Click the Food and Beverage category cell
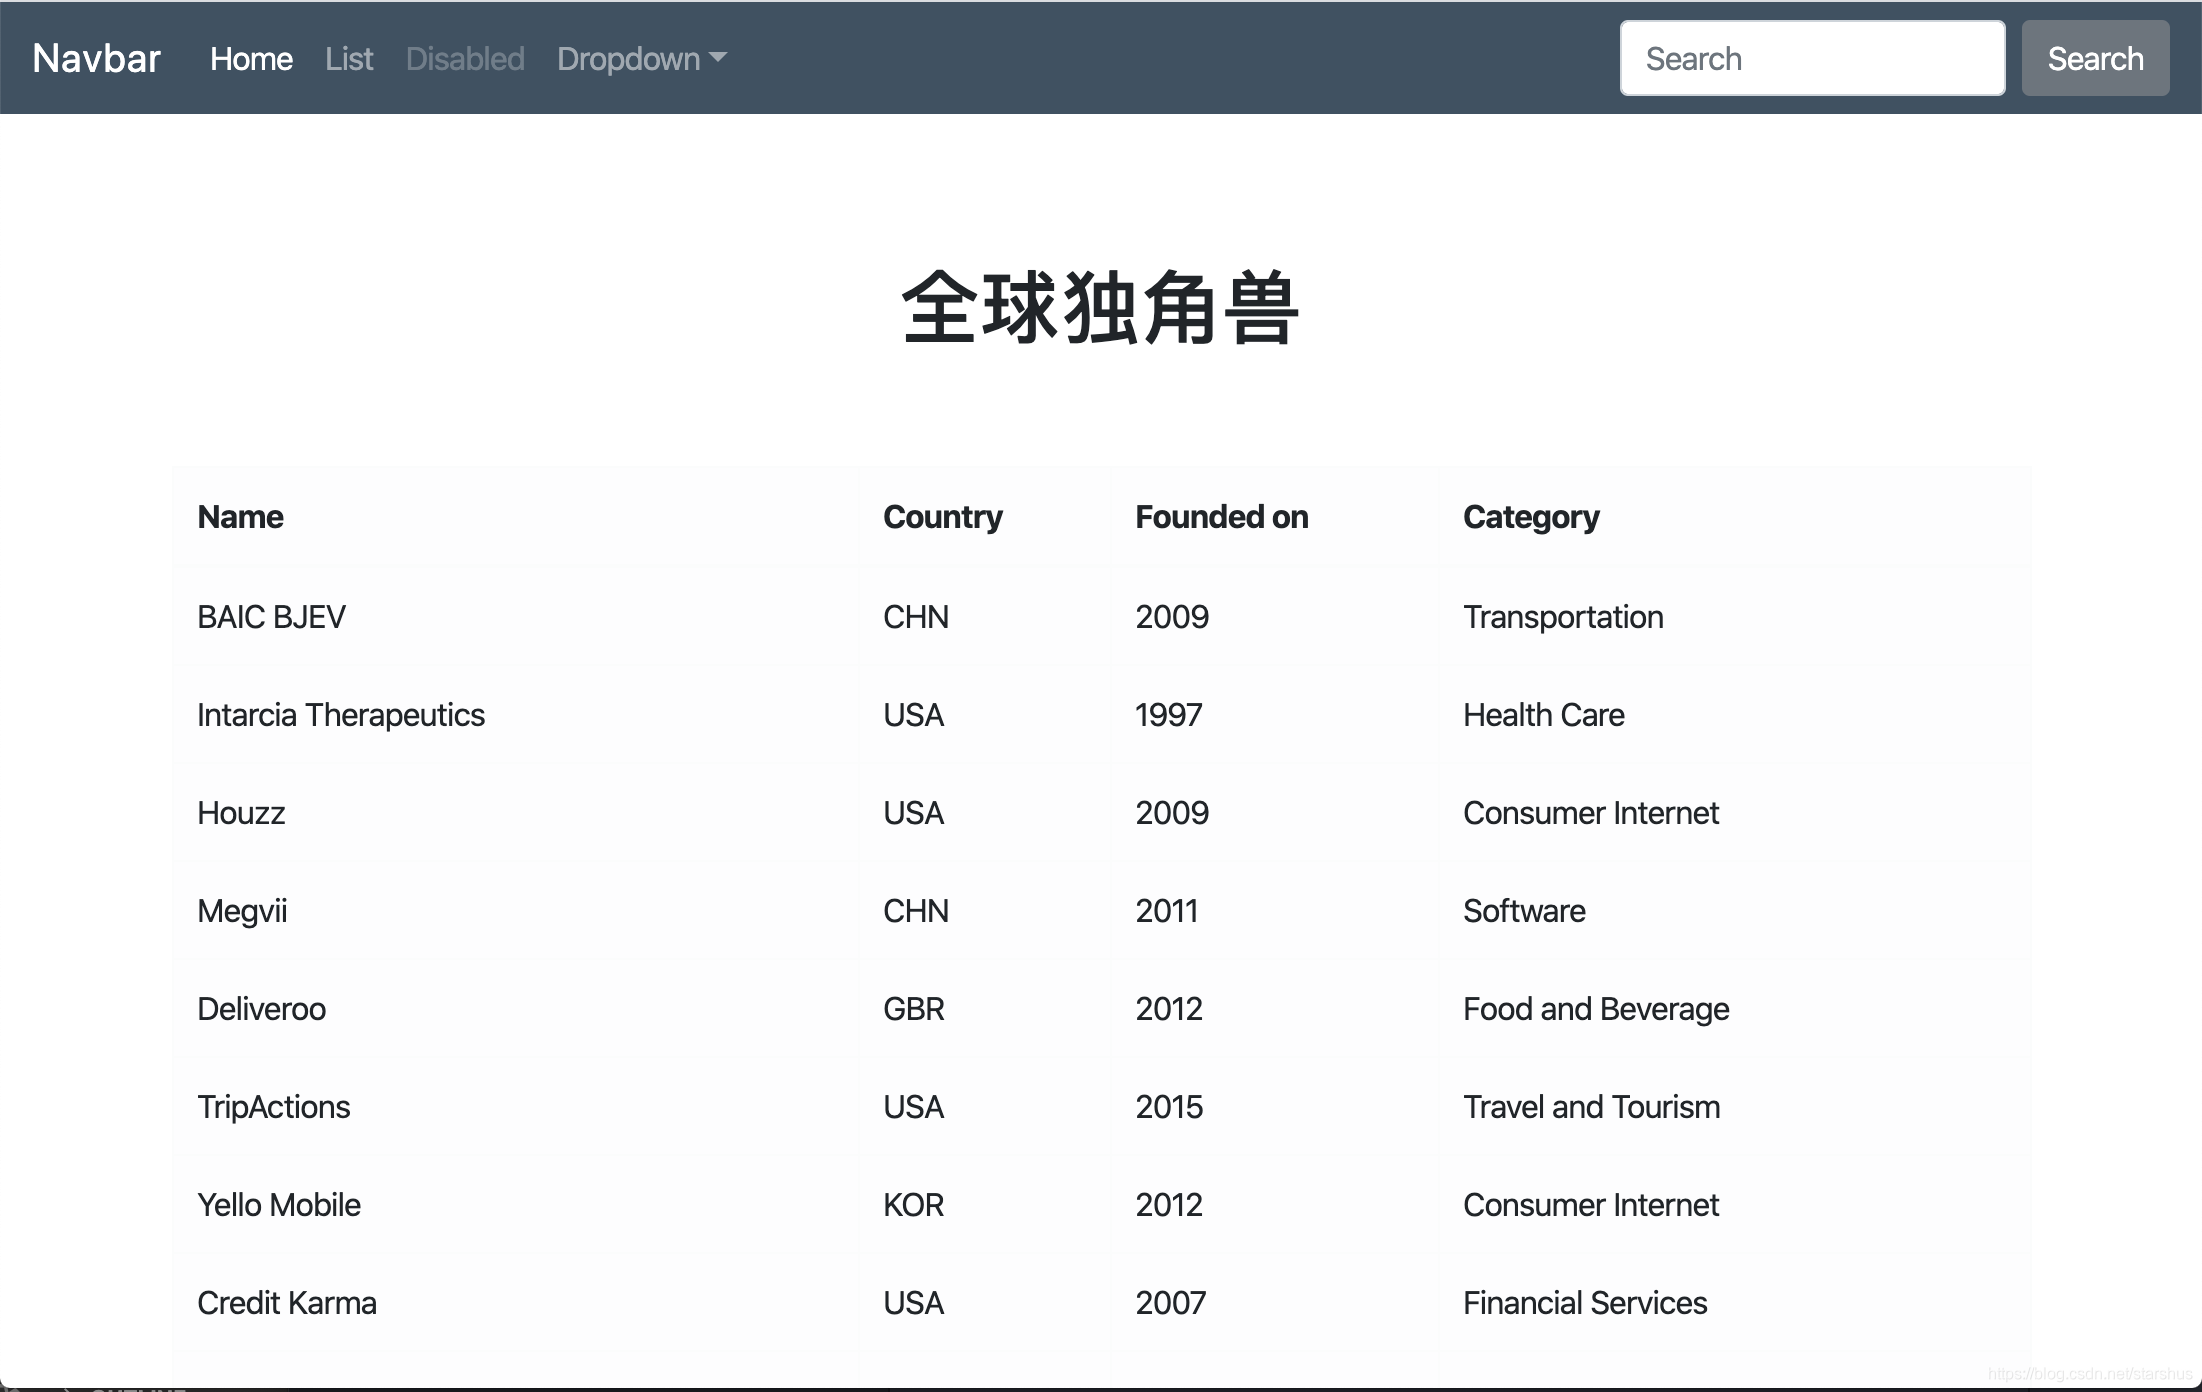The width and height of the screenshot is (2202, 1392). pyautogui.click(x=1596, y=1009)
